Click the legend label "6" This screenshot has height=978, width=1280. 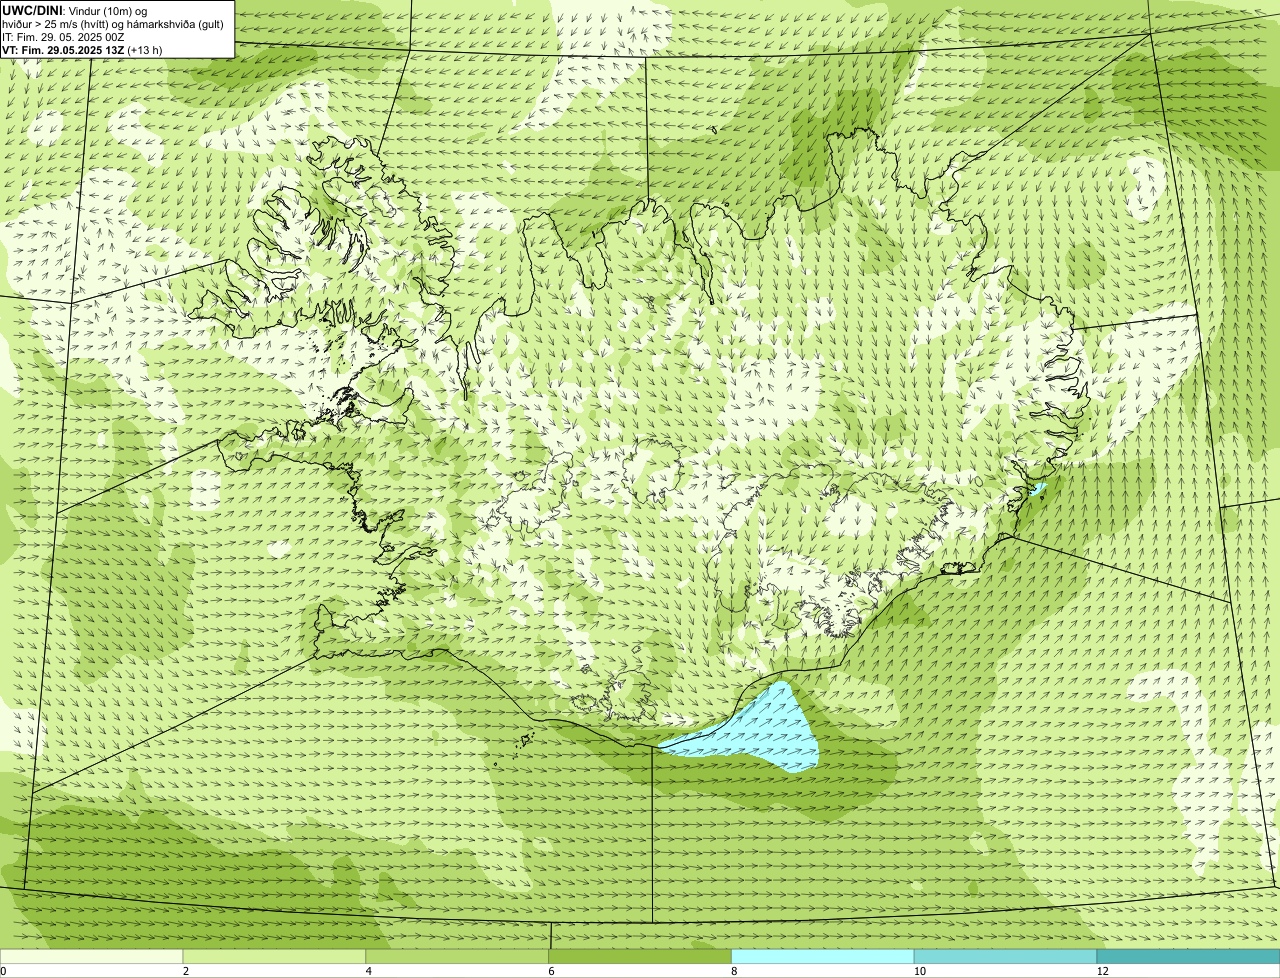(551, 971)
